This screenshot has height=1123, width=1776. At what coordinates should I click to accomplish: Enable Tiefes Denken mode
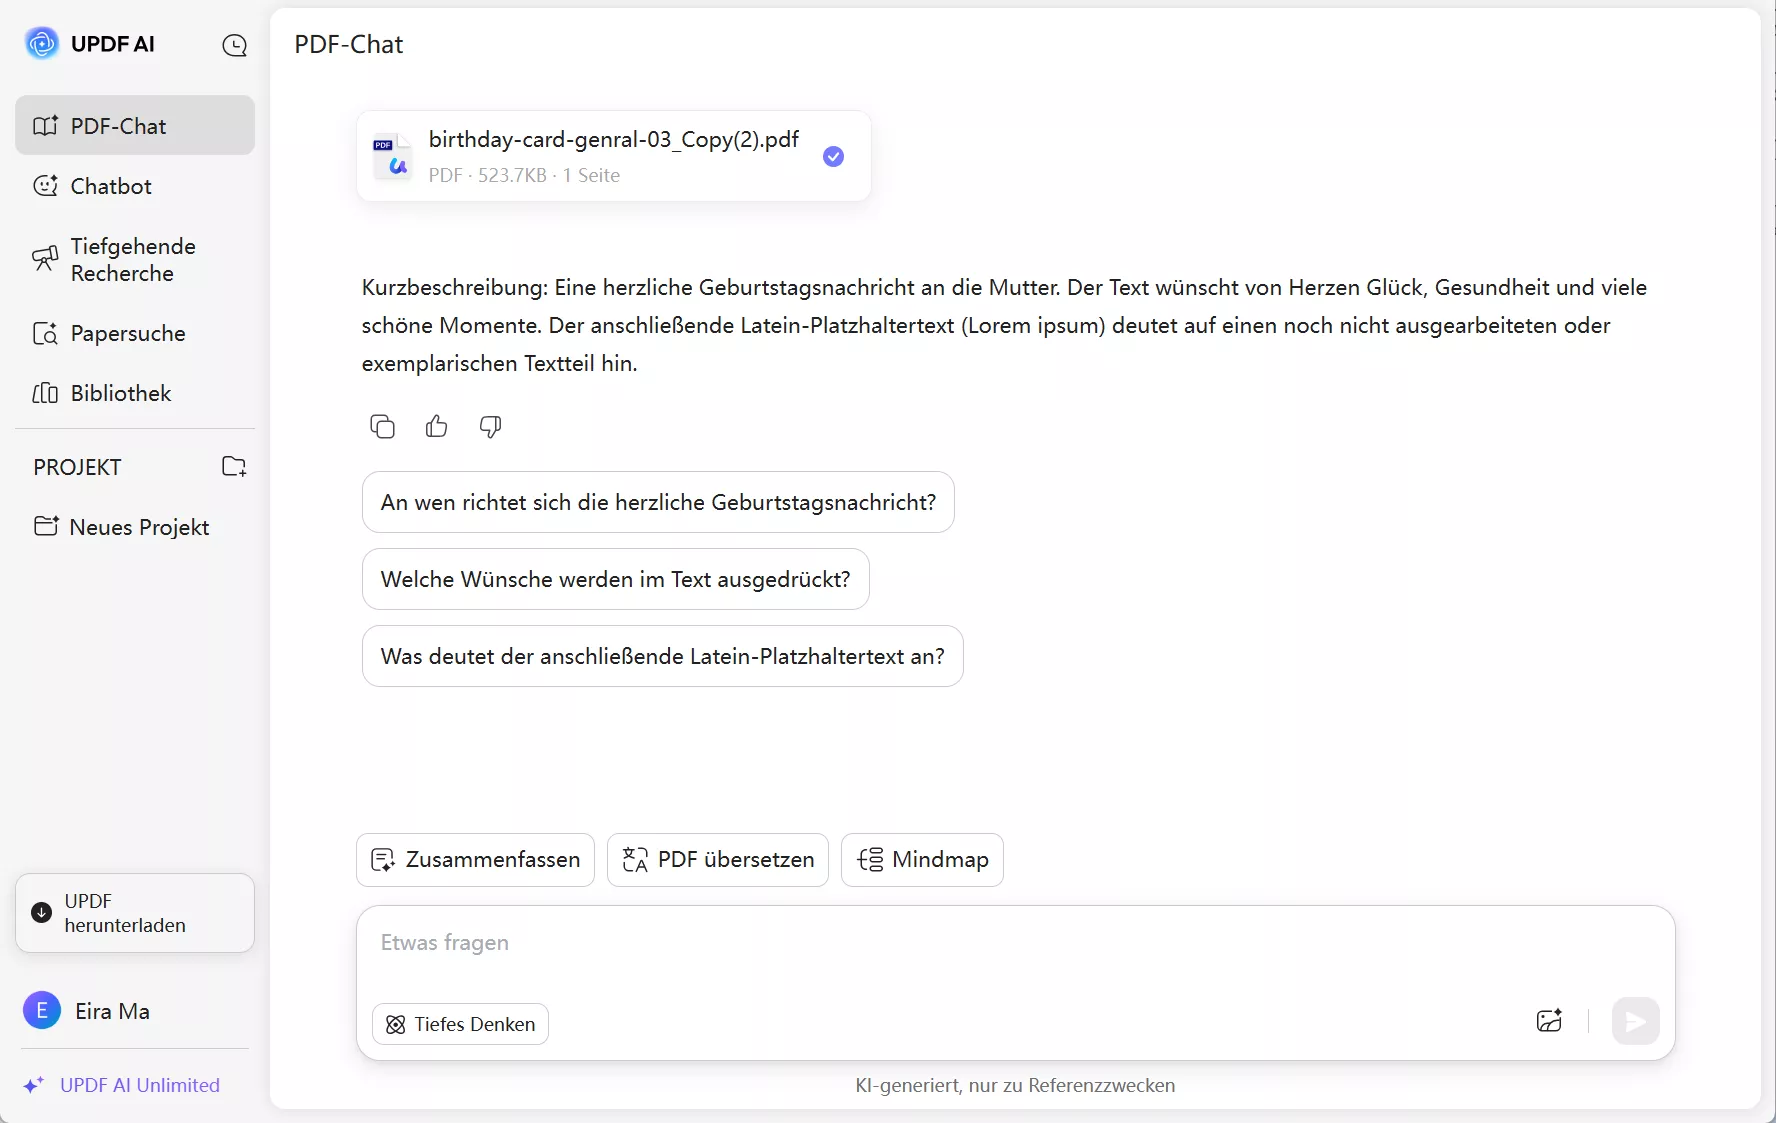[x=460, y=1024]
